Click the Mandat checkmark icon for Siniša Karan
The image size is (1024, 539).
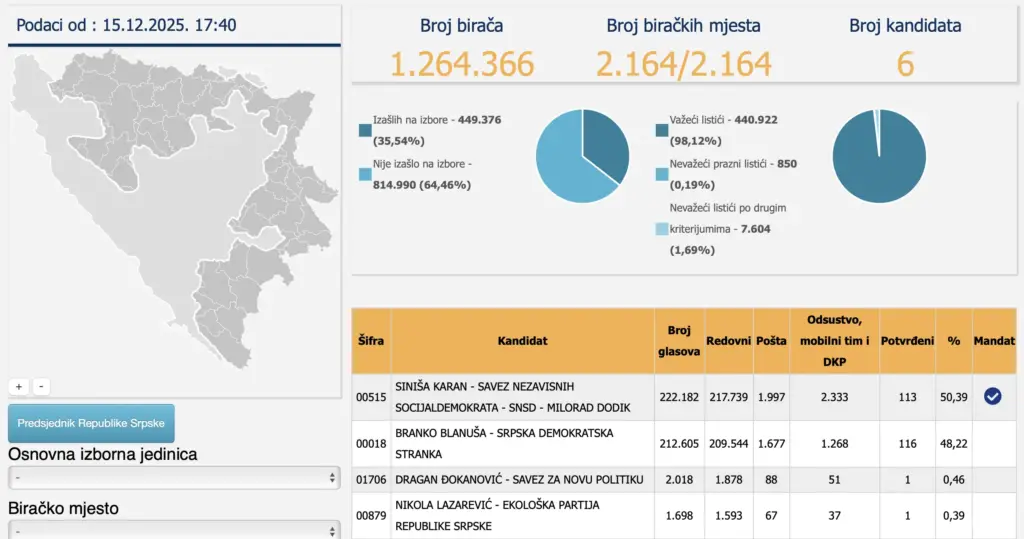coord(992,397)
